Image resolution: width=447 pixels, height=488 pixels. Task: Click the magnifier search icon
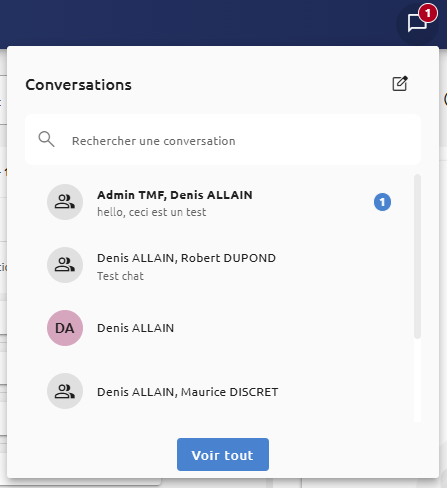[x=46, y=139]
